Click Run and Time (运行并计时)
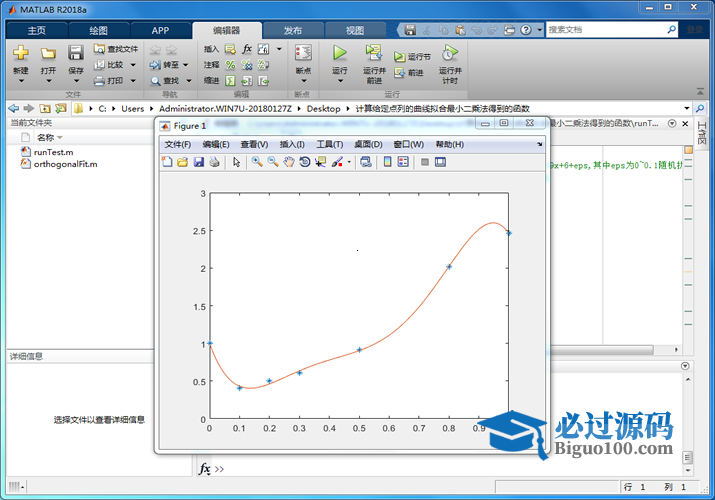The width and height of the screenshot is (715, 500). [450, 64]
